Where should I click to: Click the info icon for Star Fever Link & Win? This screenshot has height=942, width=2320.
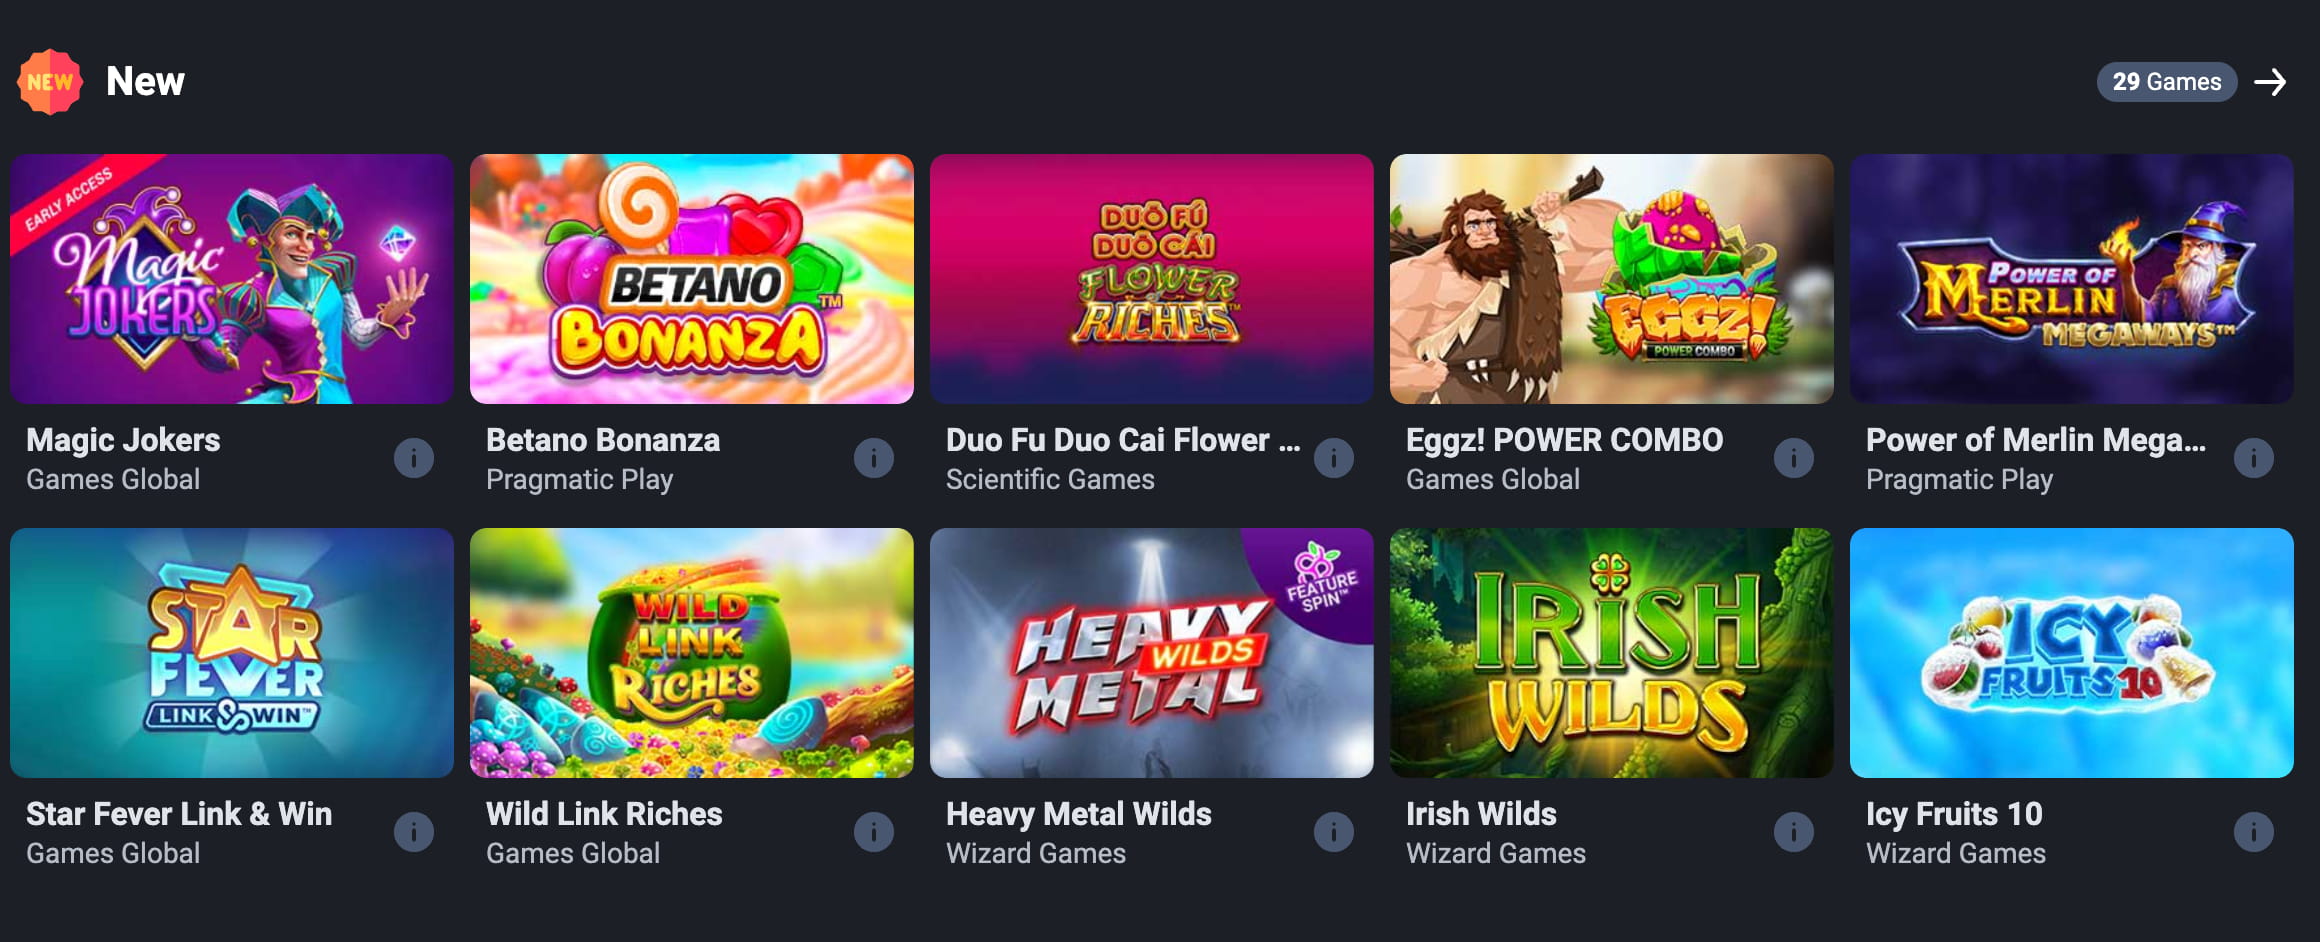[413, 832]
